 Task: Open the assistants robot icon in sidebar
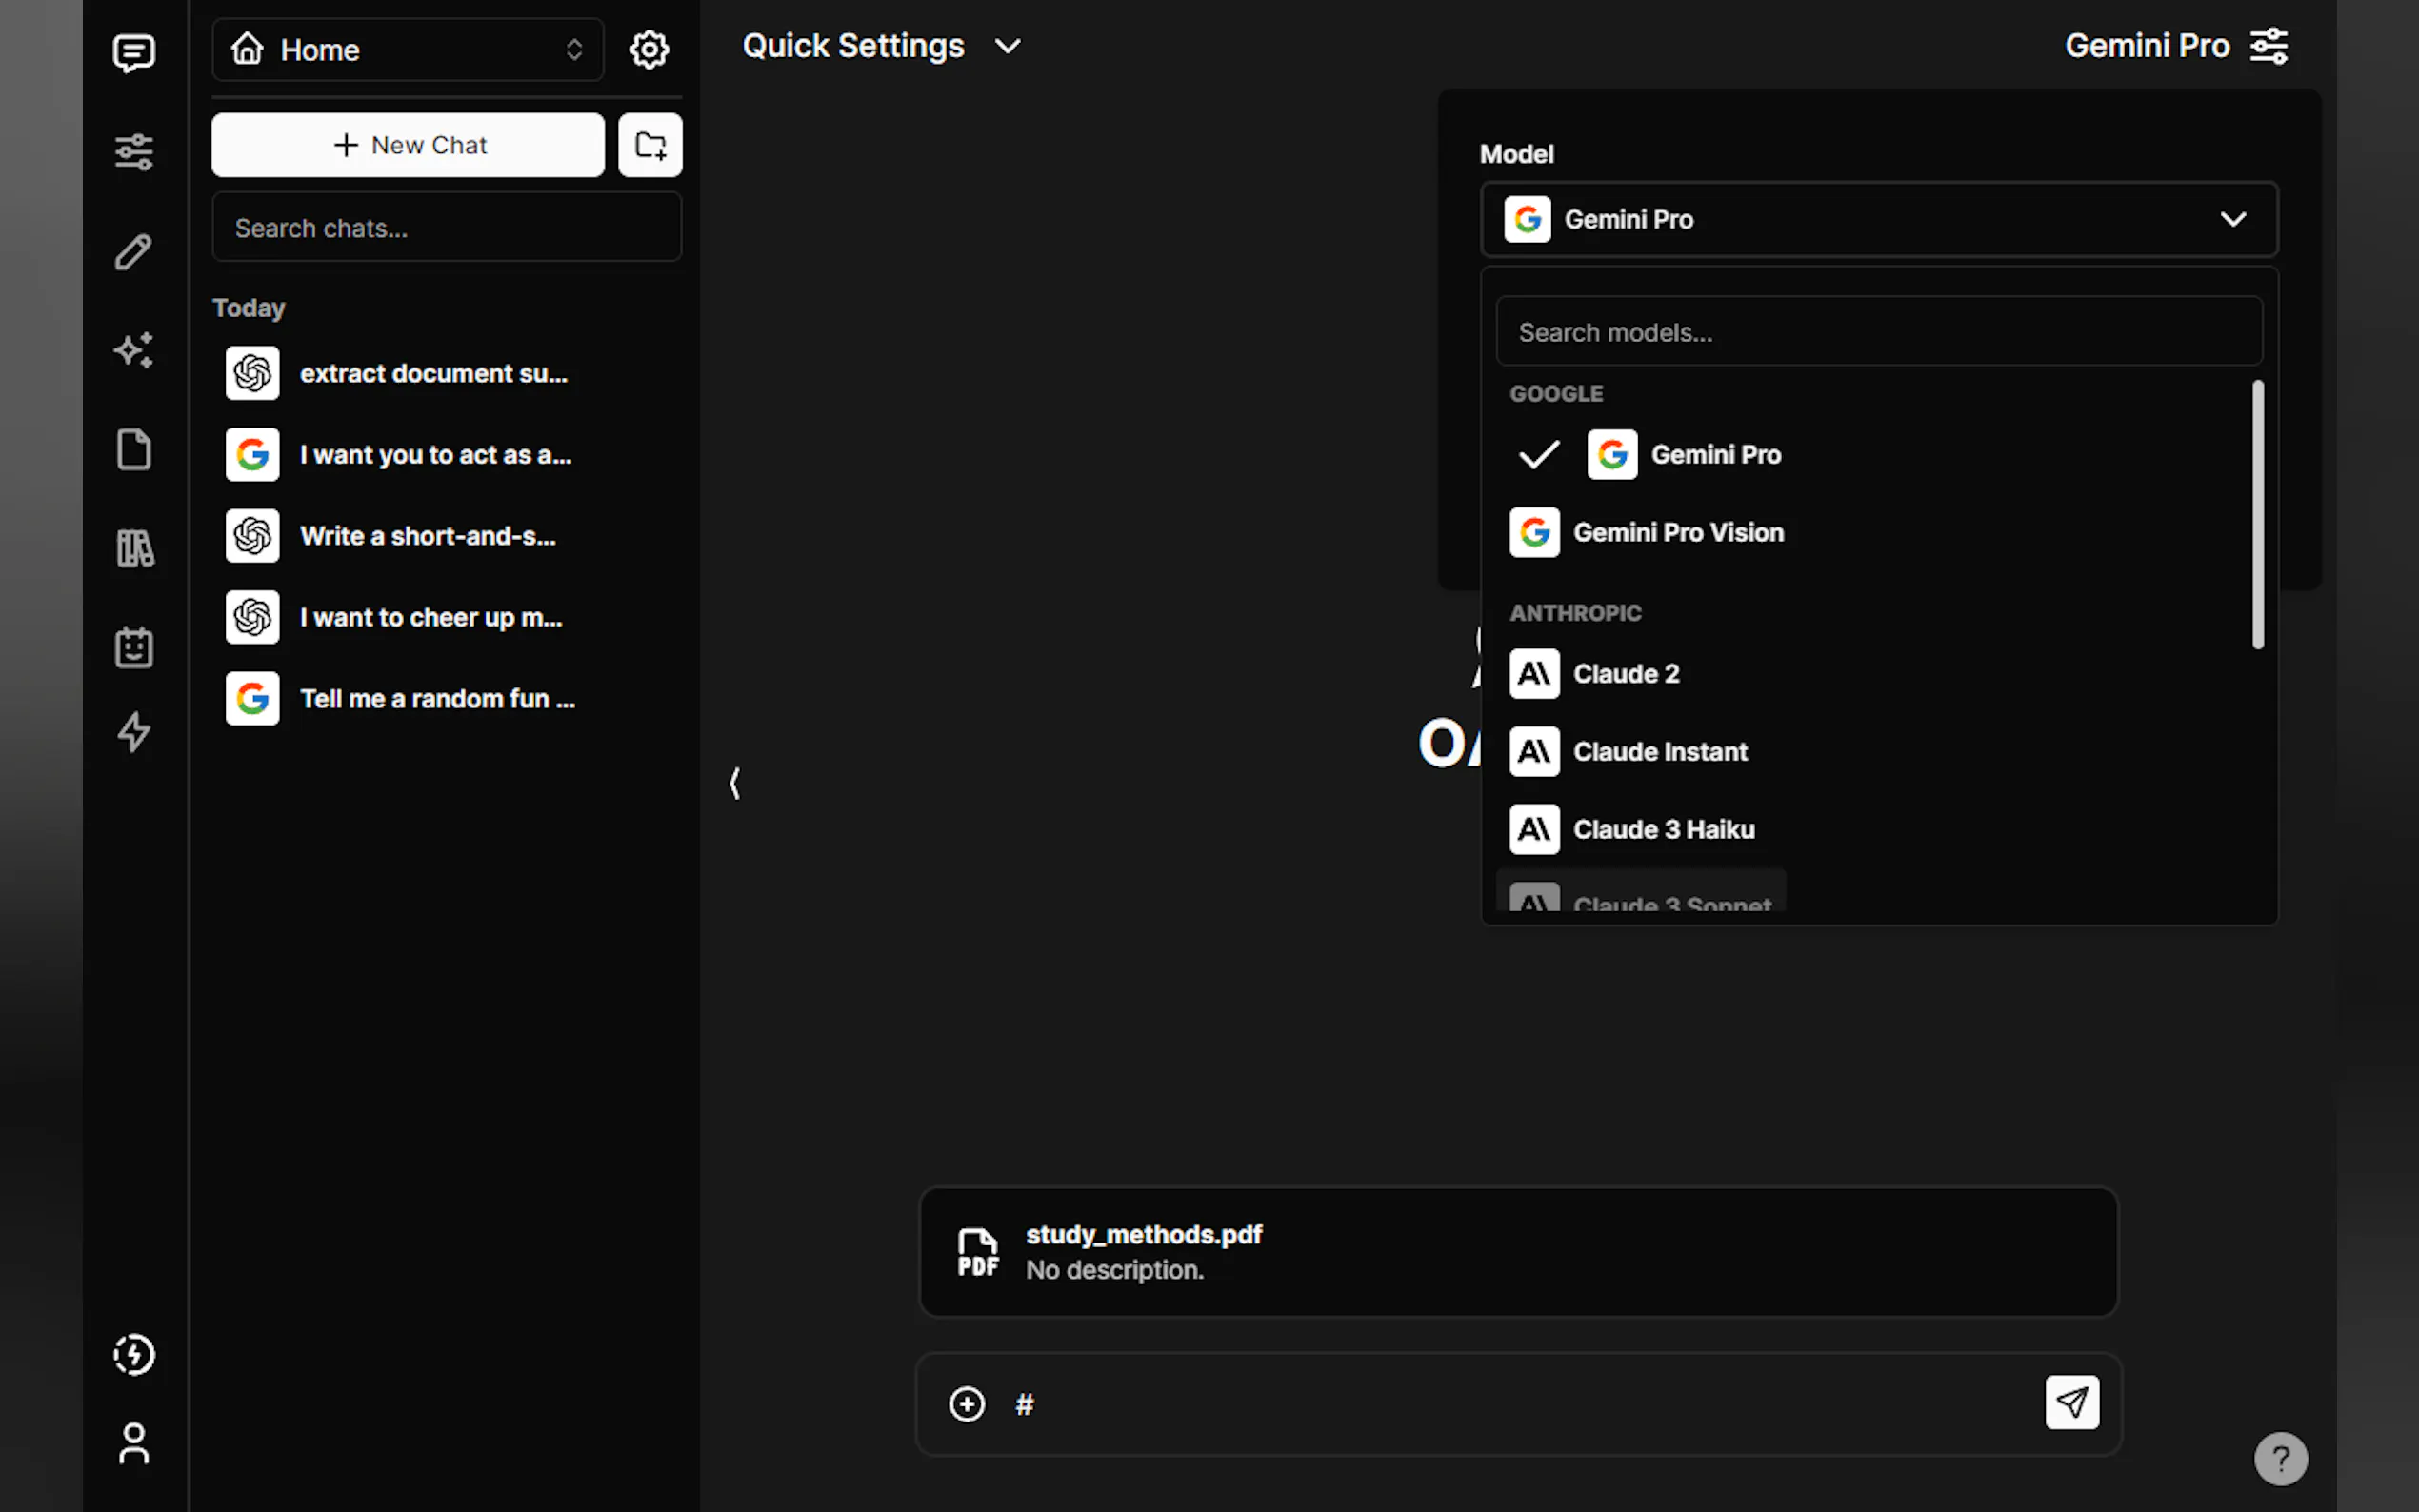click(x=134, y=647)
